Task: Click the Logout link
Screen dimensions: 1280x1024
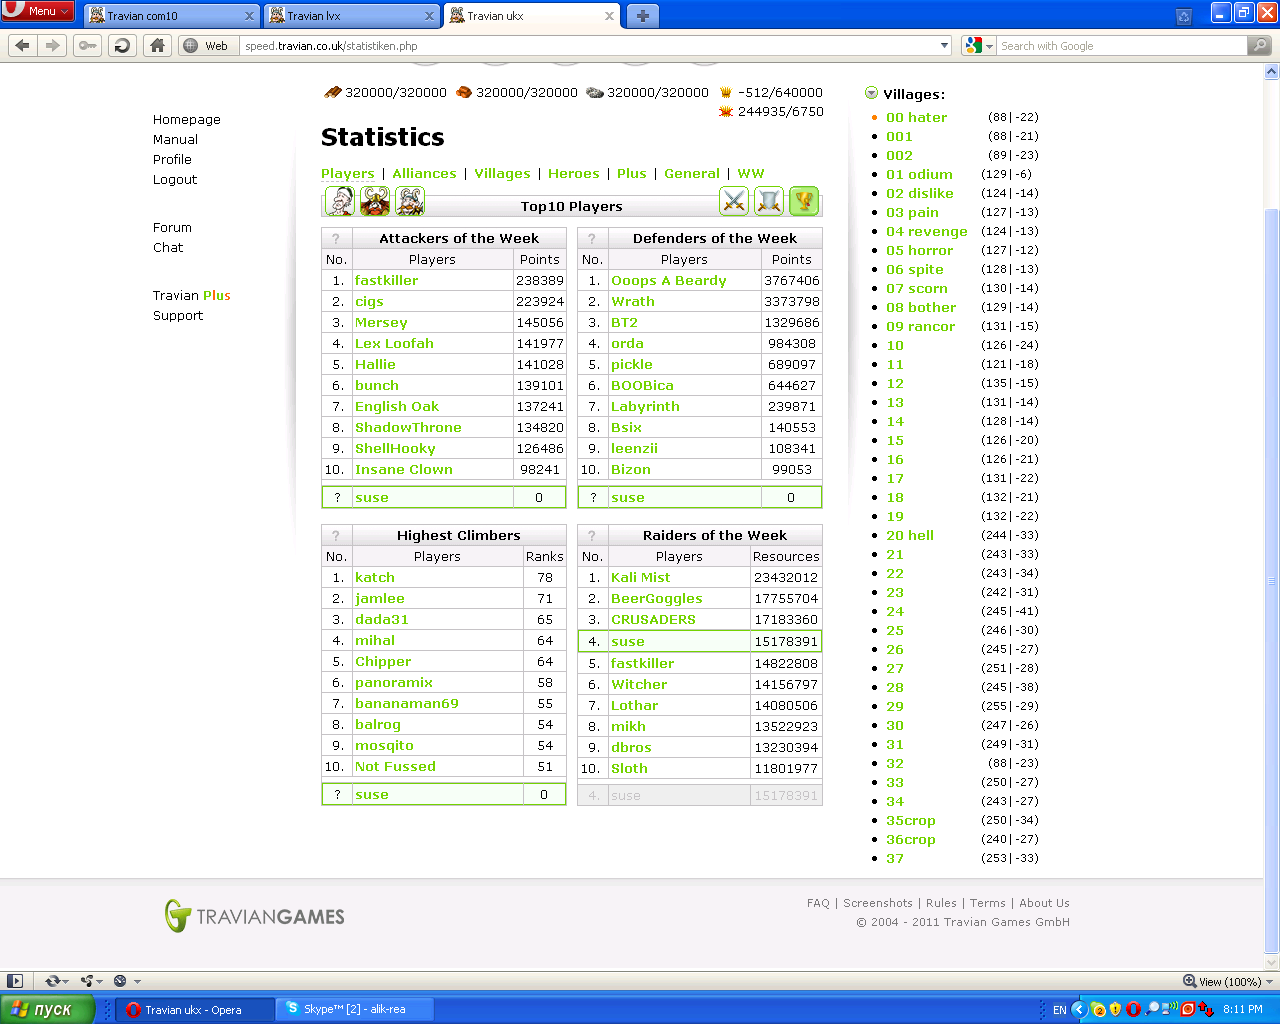Action: (x=175, y=179)
